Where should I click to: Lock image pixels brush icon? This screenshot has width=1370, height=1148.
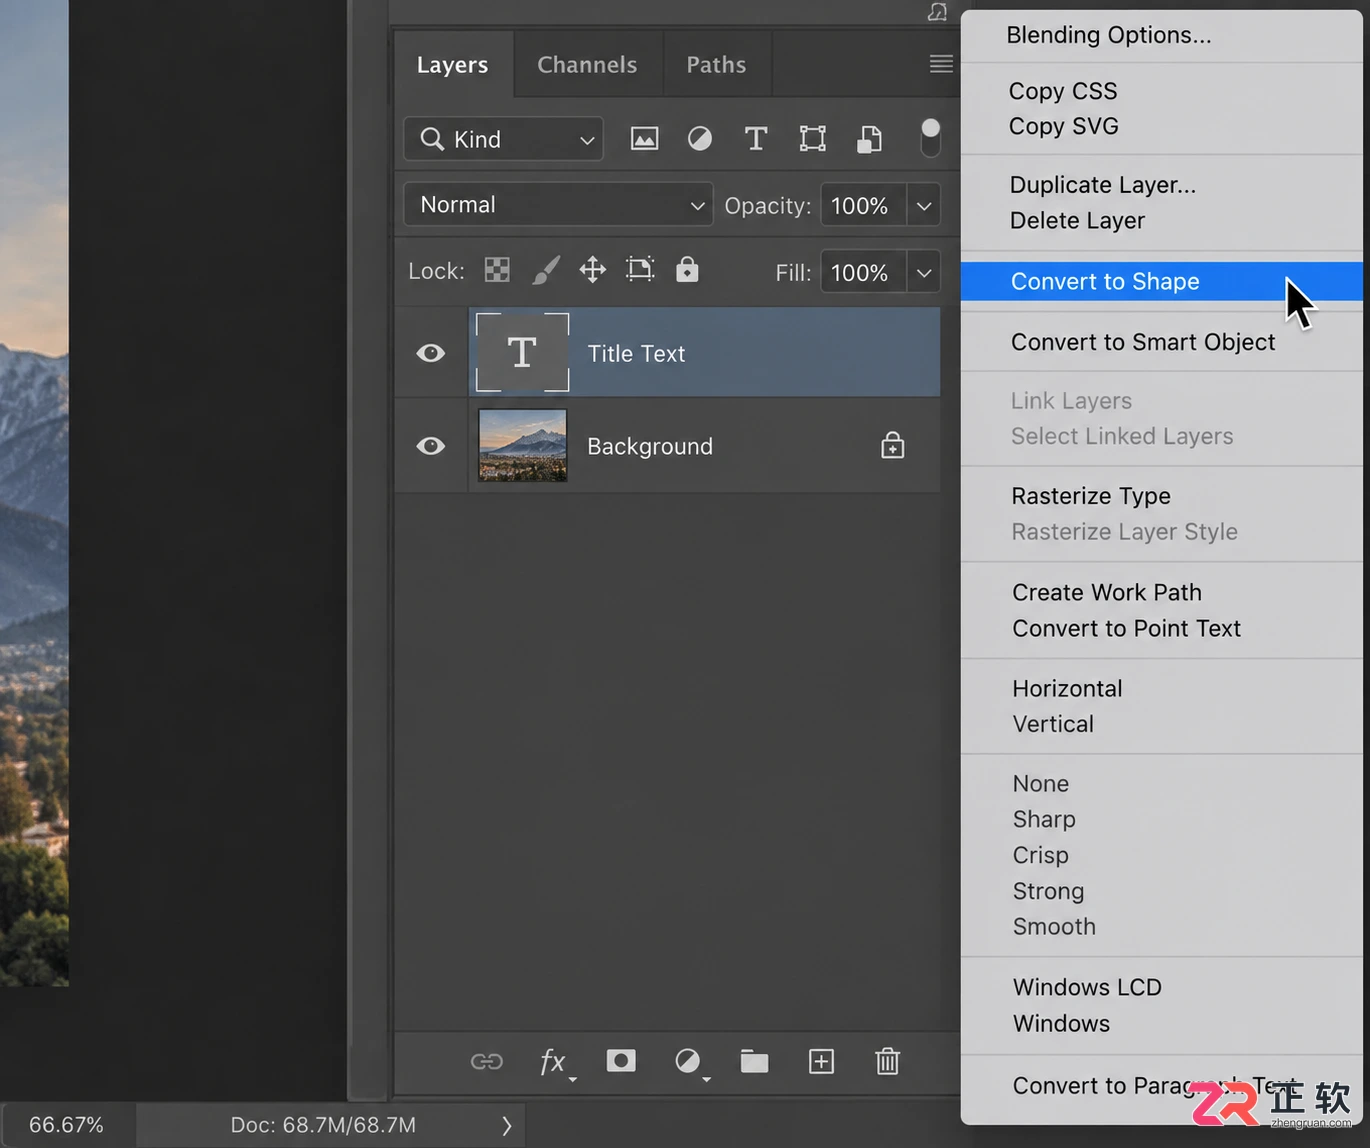tap(545, 270)
